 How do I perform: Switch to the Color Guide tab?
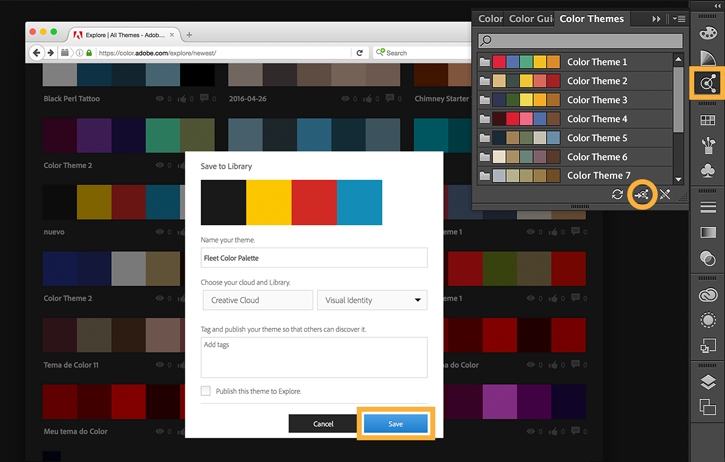point(530,19)
